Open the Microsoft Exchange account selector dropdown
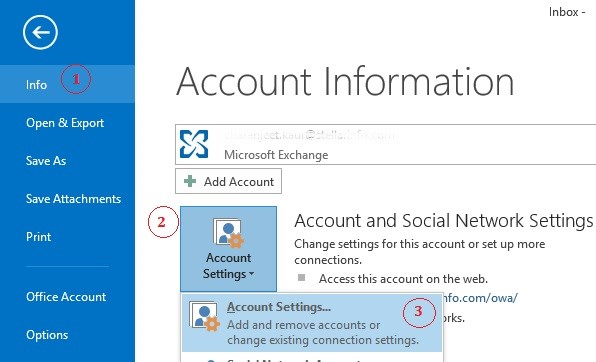Viewport: 596px width, 362px height. click(x=385, y=144)
